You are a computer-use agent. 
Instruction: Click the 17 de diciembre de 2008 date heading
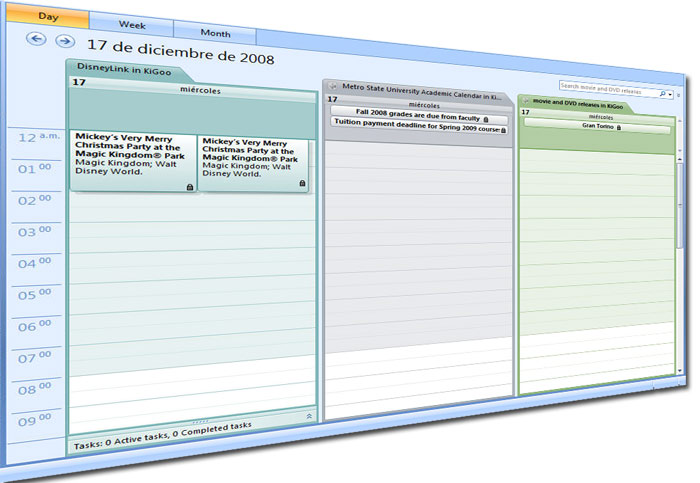point(180,52)
